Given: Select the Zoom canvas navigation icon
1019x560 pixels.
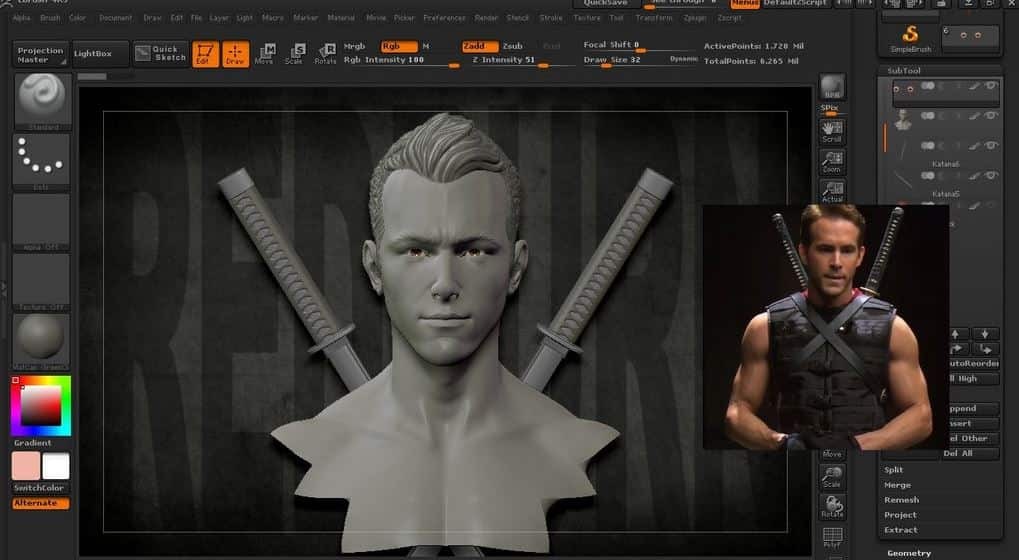Looking at the screenshot, I should [832, 161].
